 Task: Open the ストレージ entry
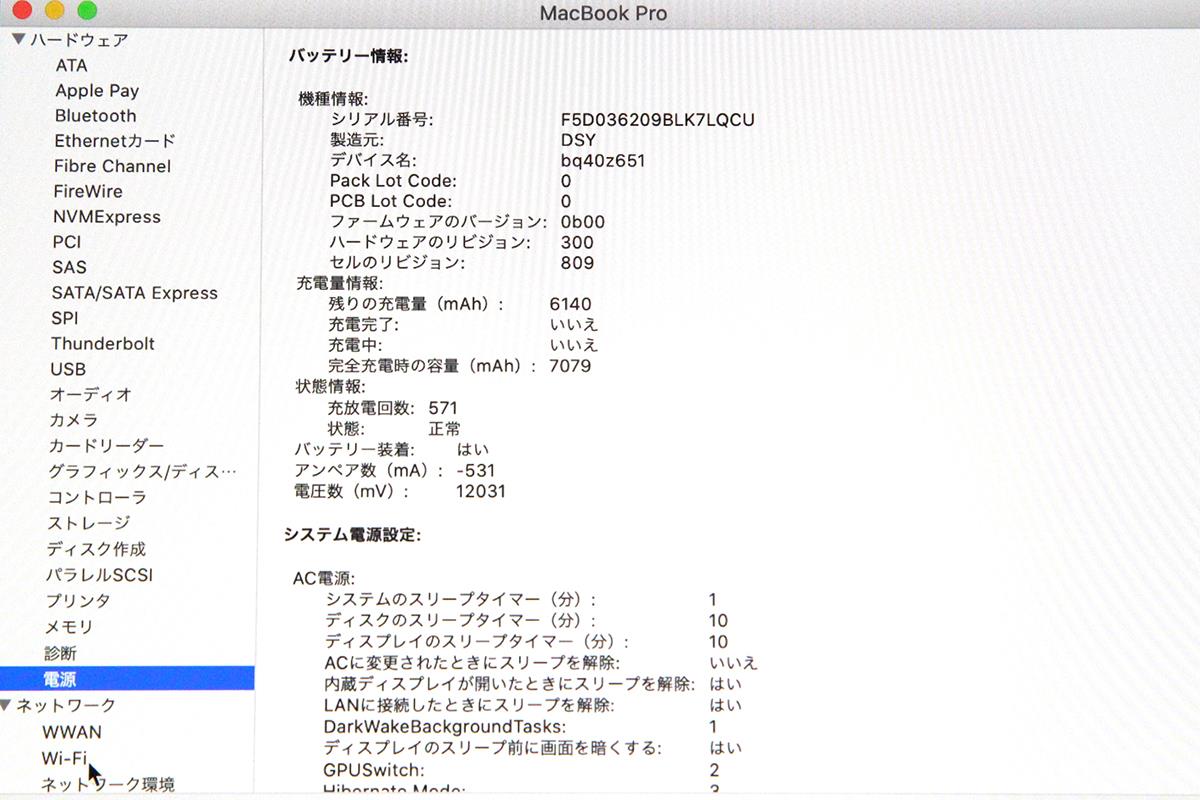click(x=89, y=523)
